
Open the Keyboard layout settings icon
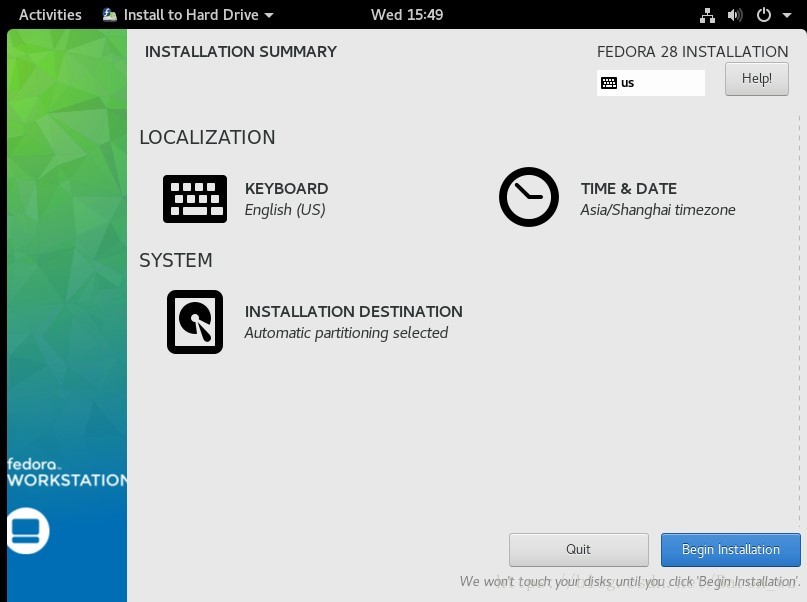pyautogui.click(x=195, y=199)
